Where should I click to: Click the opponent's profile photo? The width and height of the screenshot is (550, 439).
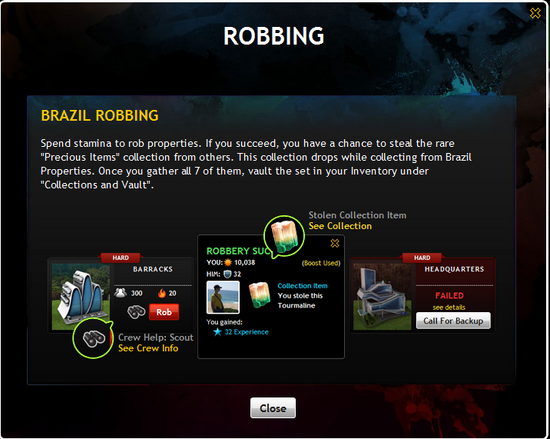tap(223, 297)
